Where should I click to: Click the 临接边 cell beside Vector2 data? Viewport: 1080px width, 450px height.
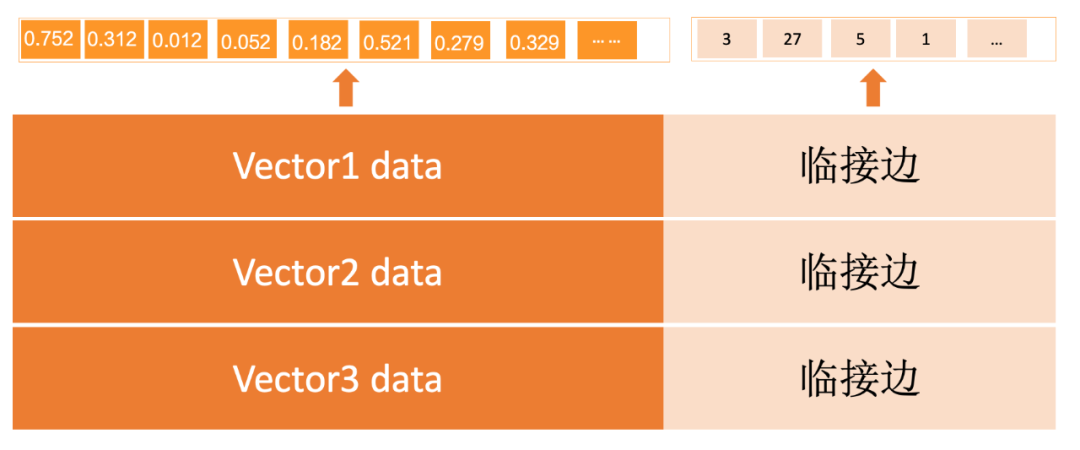pyautogui.click(x=860, y=272)
